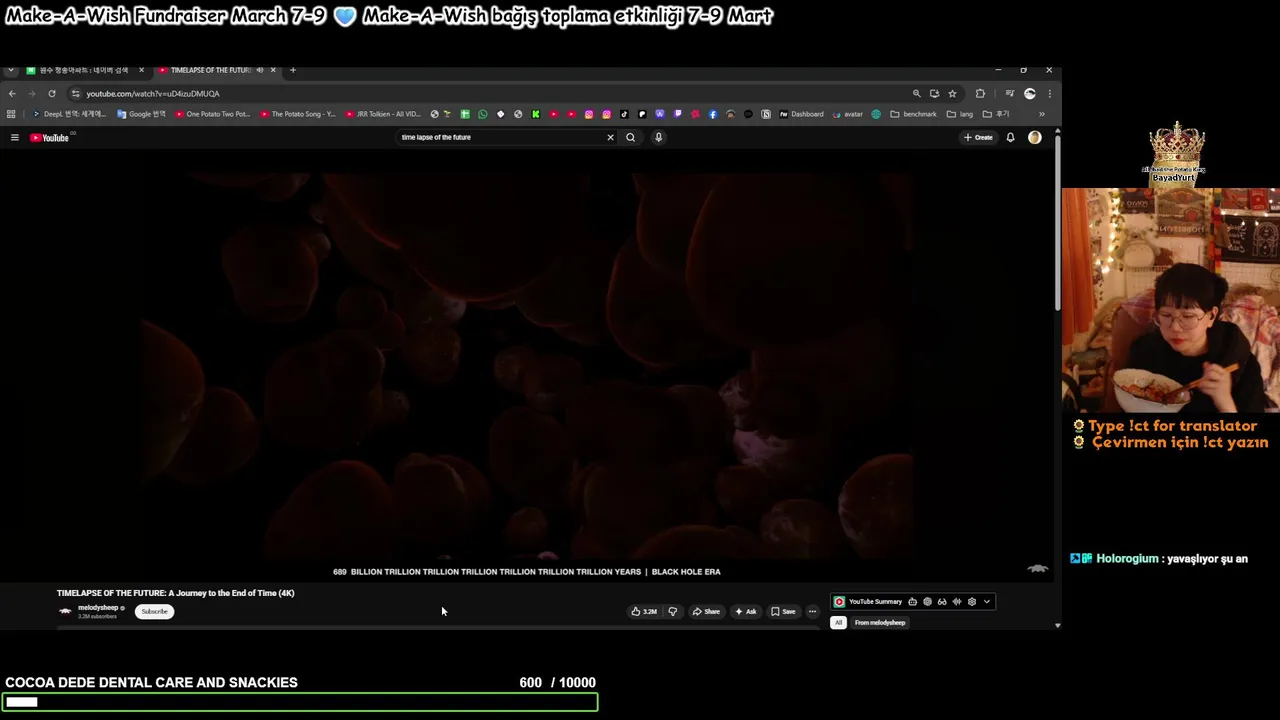Switch to the Naver search tab
Screen dimensions: 1280x720
(85, 70)
